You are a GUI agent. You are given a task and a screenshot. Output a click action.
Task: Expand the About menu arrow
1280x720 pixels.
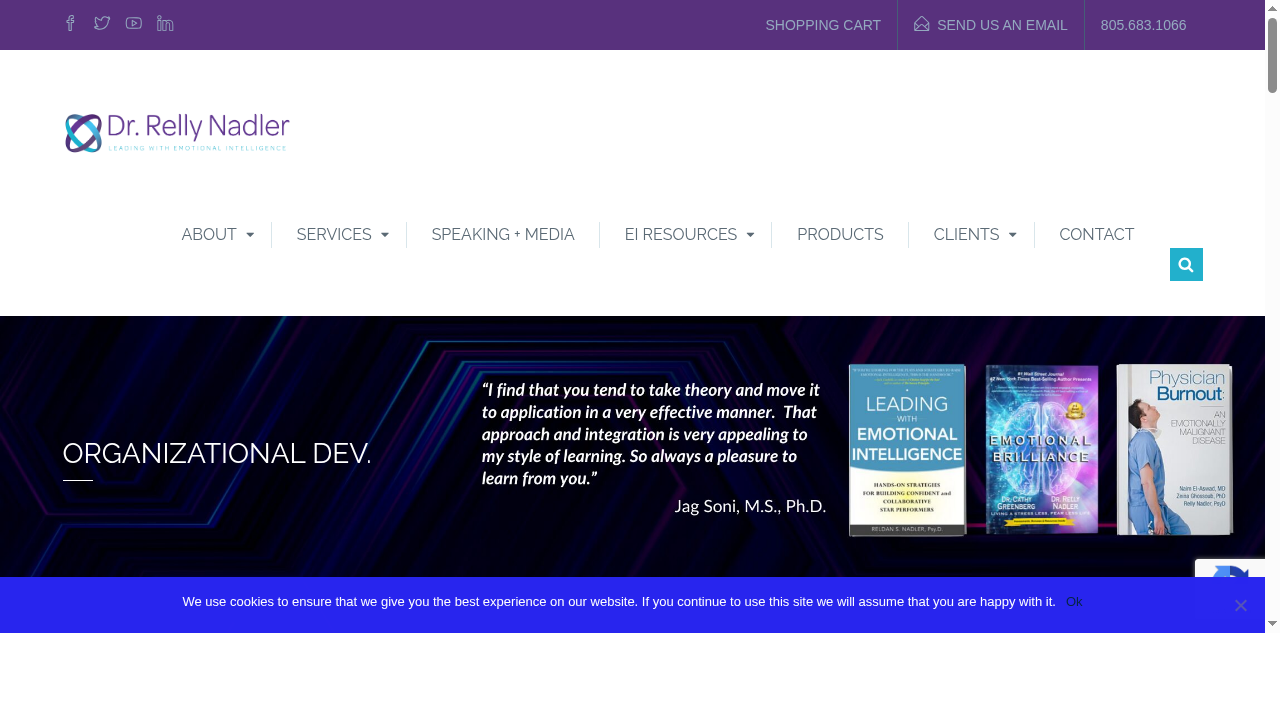250,235
